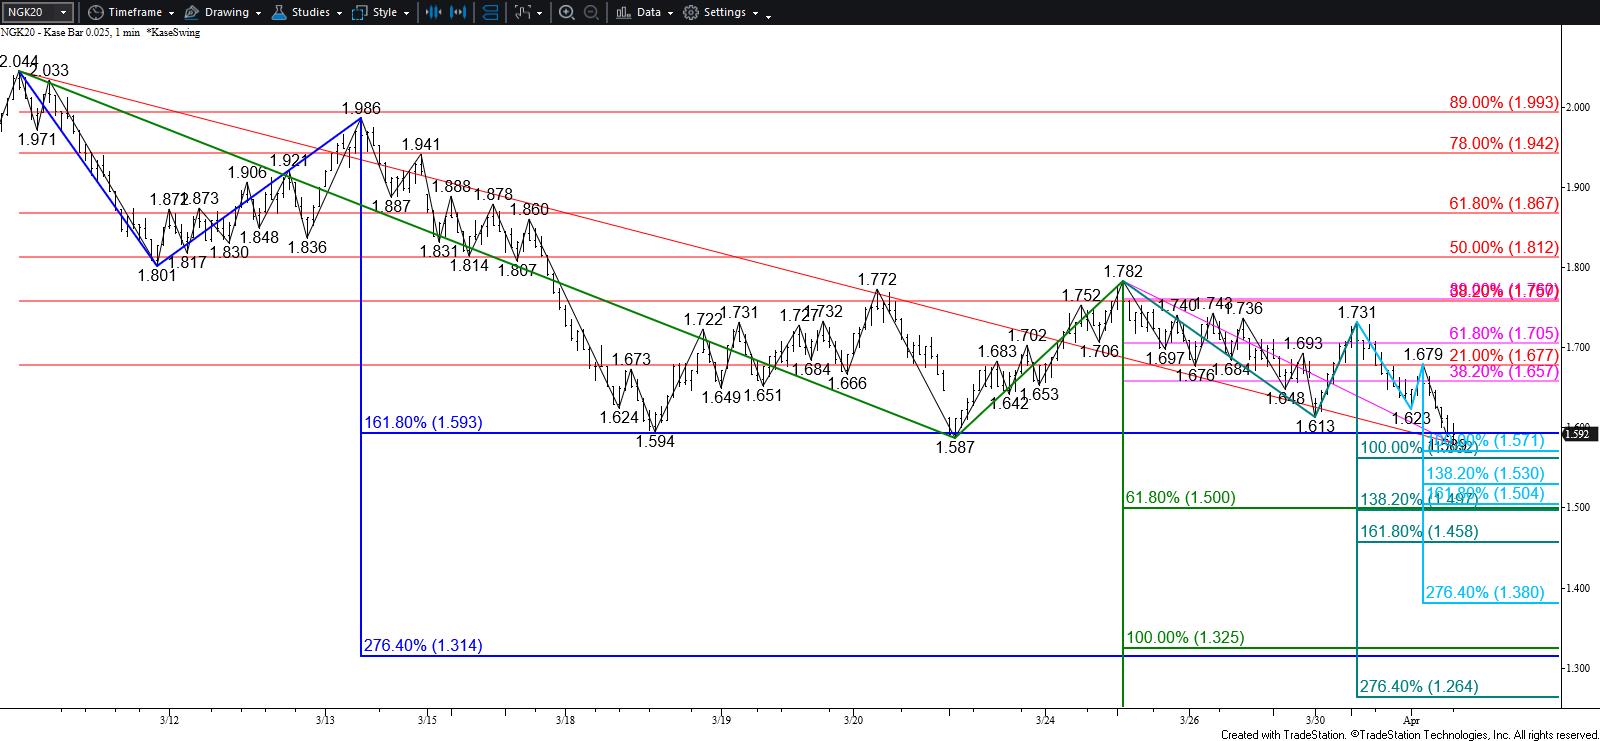Zoom out with the magnifier minus icon

click(591, 12)
